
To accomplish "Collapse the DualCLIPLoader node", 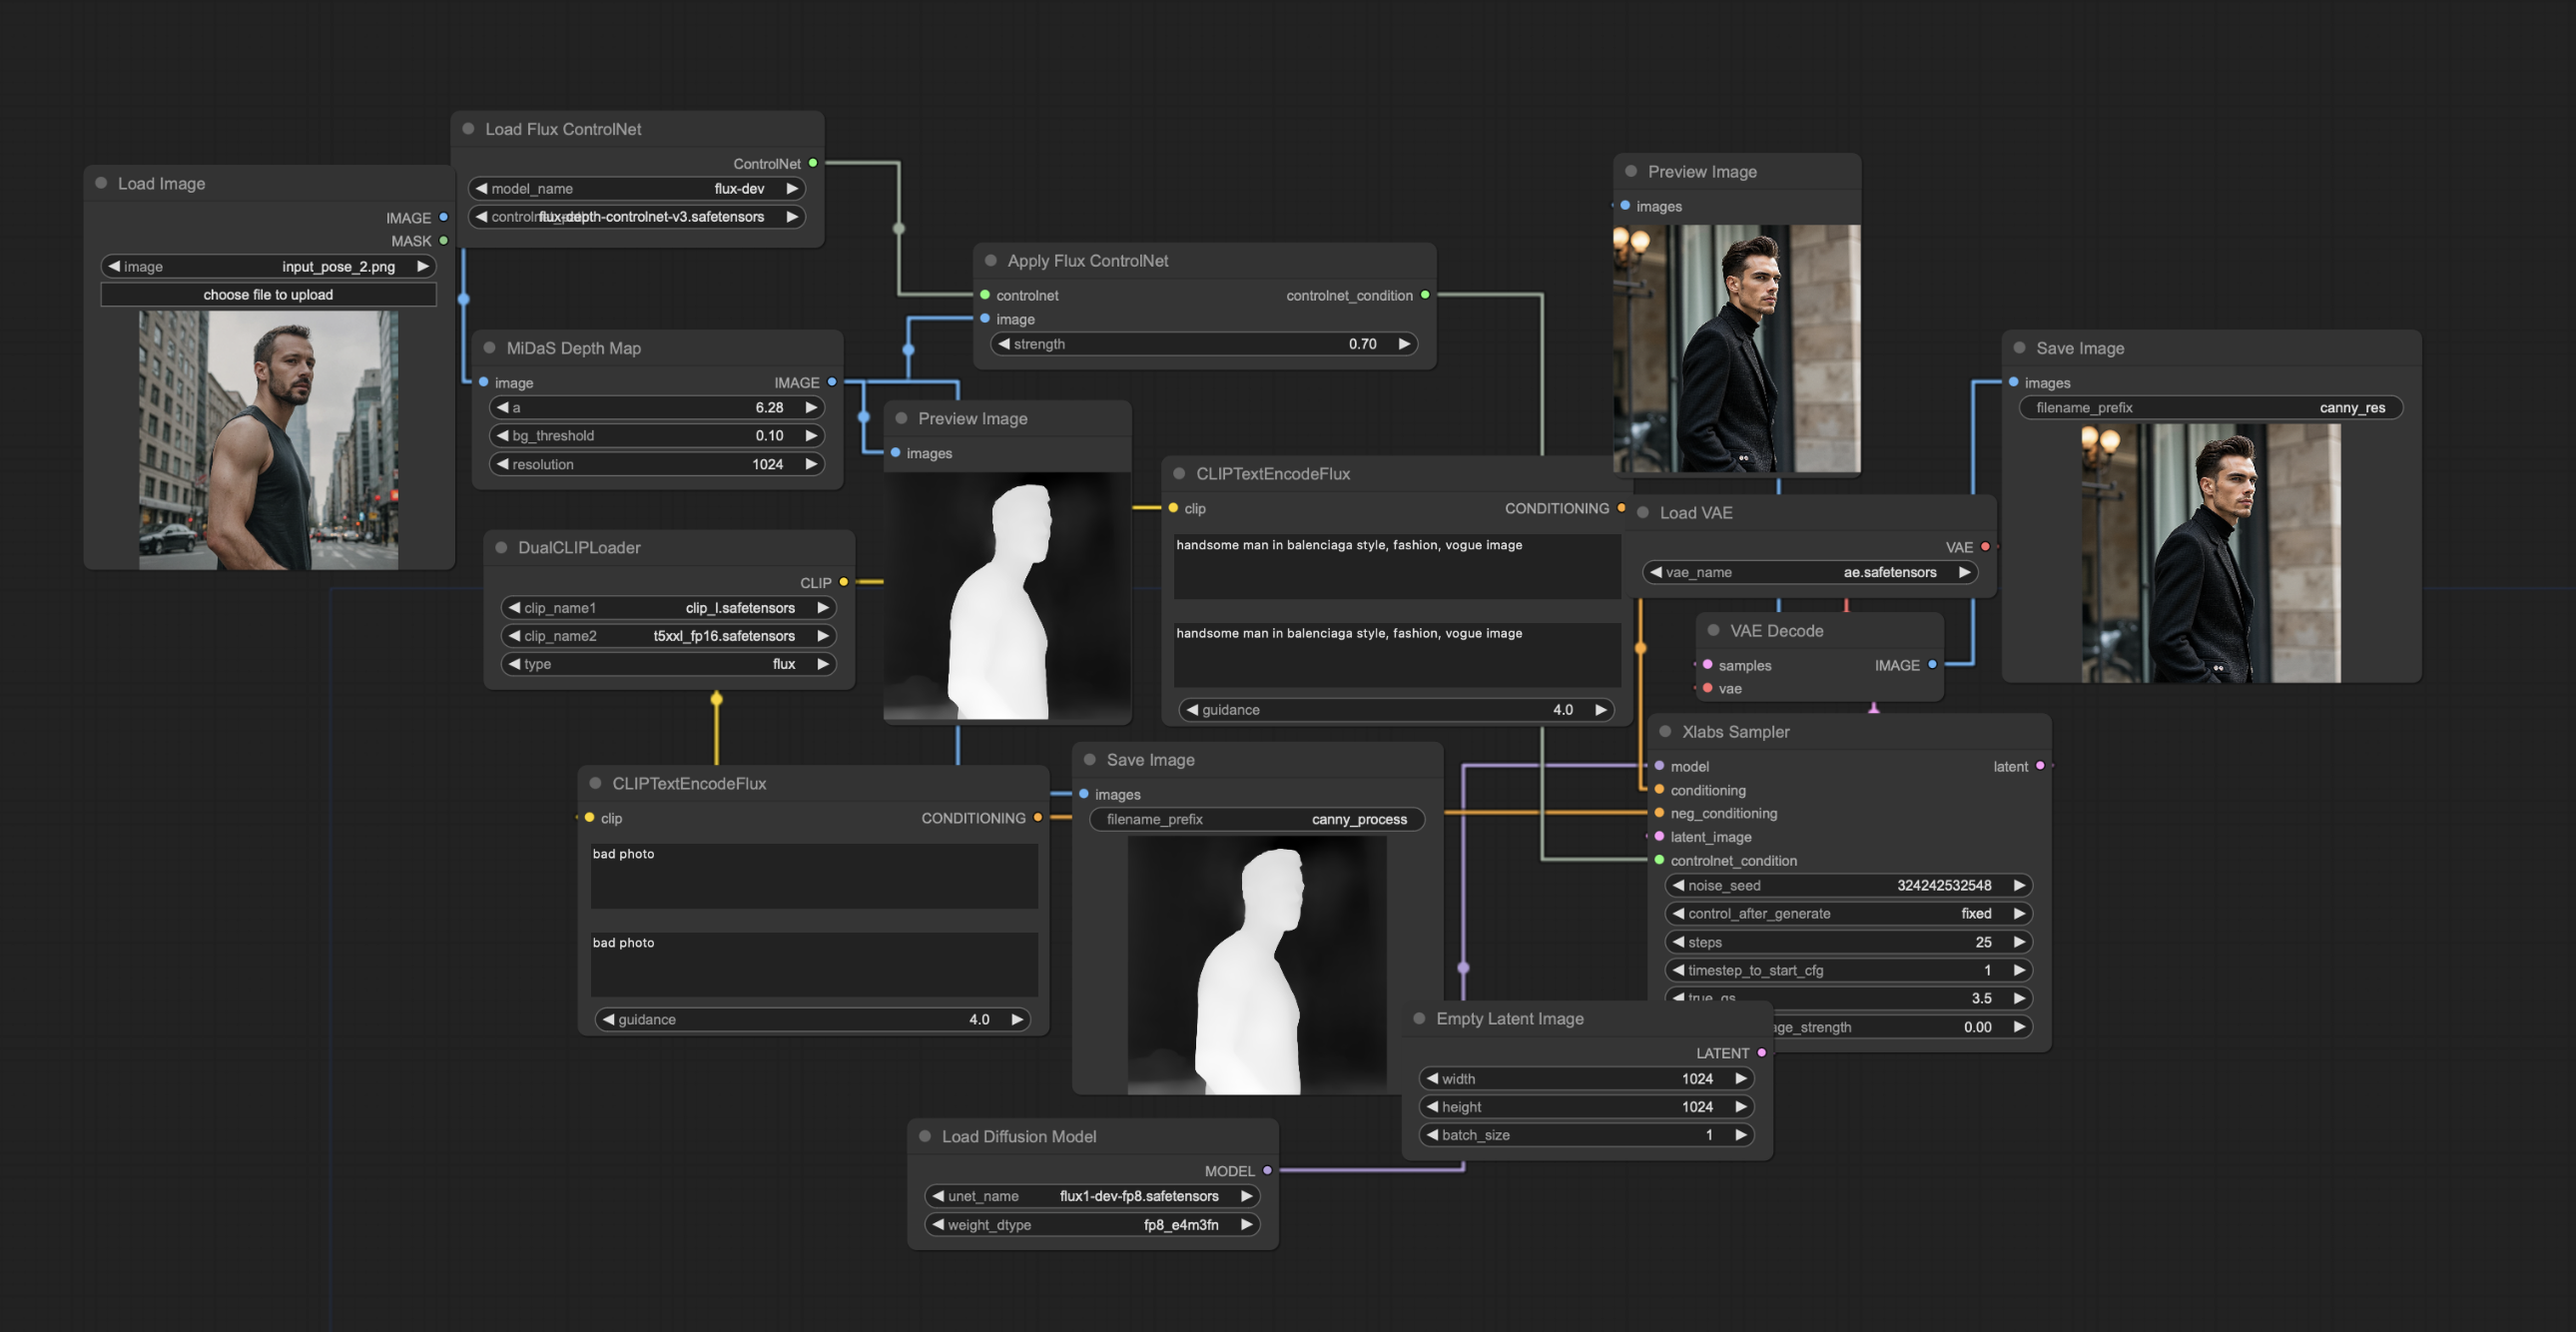I will (x=503, y=547).
